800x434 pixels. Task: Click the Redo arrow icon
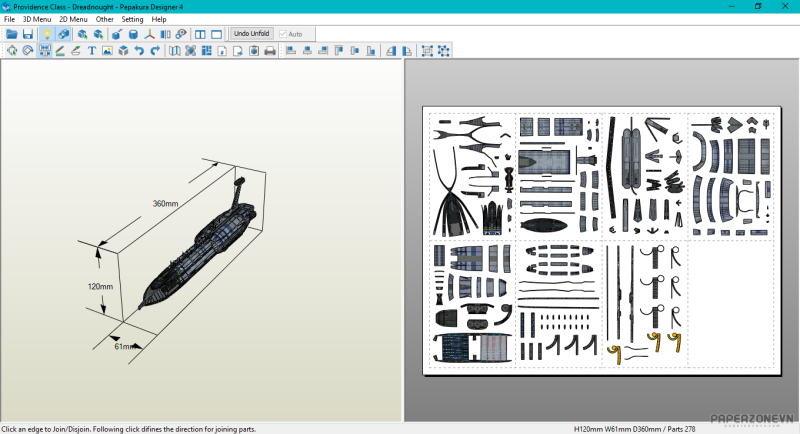coord(155,50)
